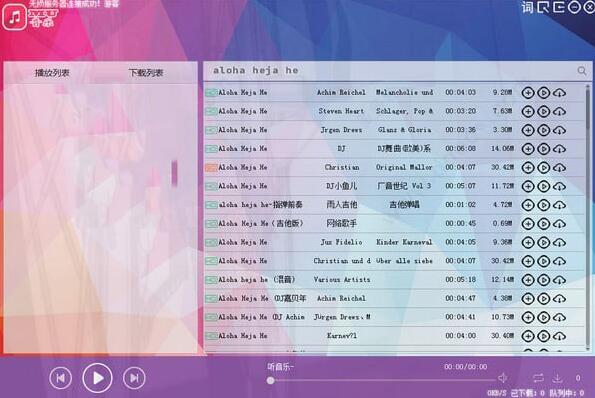The image size is (595, 398).
Task: Download the Glanz & Gloria track
Action: (559, 130)
